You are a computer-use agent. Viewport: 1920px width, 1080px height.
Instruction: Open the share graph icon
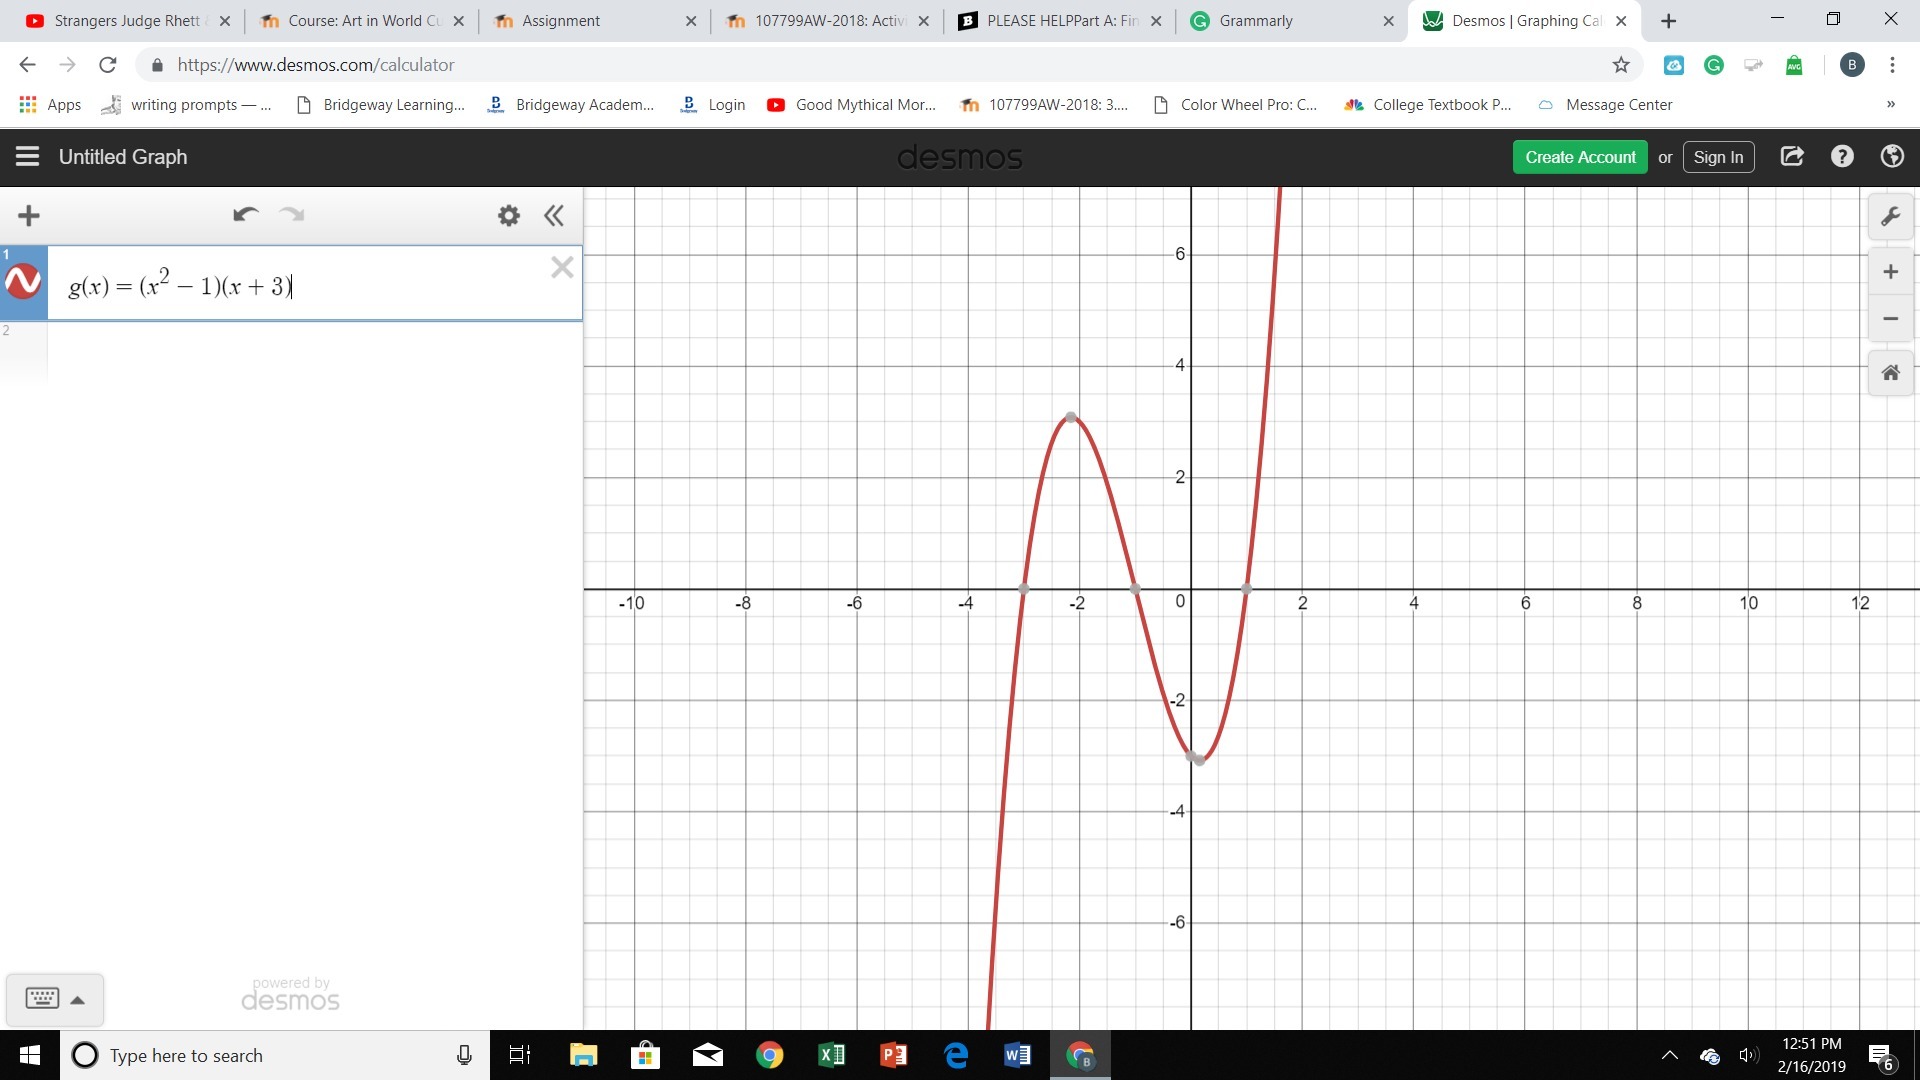1792,157
